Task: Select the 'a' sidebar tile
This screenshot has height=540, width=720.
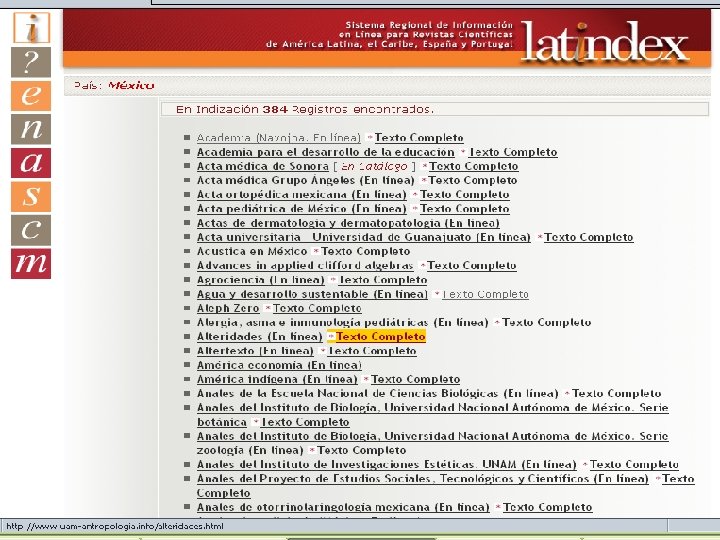Action: tap(31, 163)
